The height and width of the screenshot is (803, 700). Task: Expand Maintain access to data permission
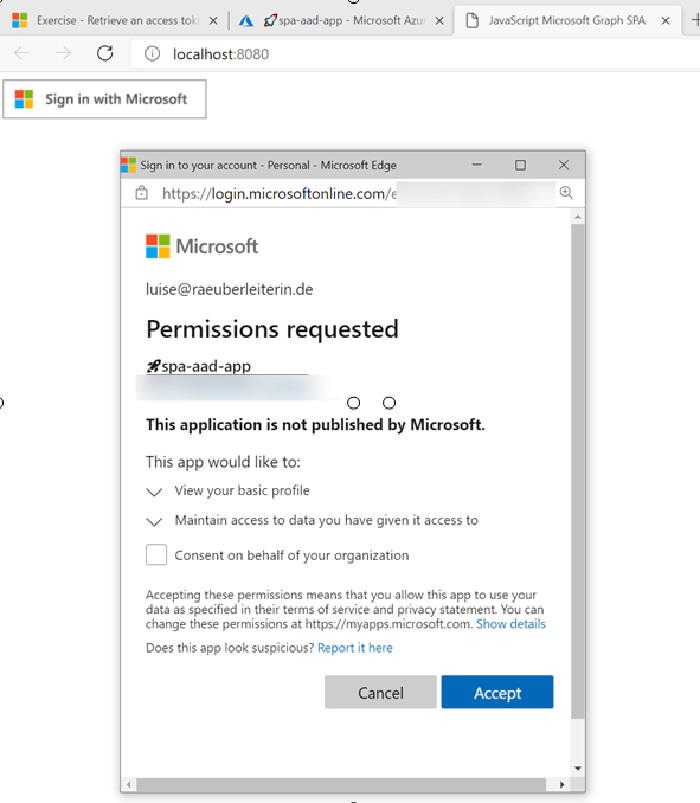click(x=154, y=522)
